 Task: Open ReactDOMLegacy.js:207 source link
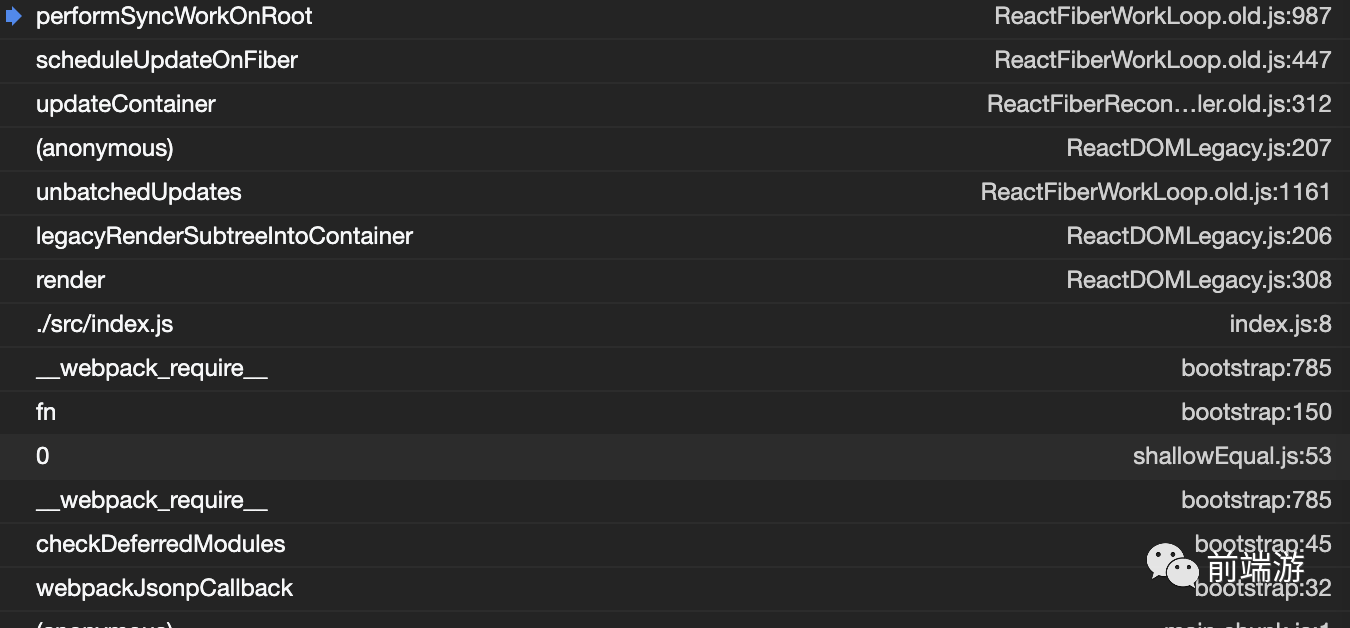click(1199, 149)
